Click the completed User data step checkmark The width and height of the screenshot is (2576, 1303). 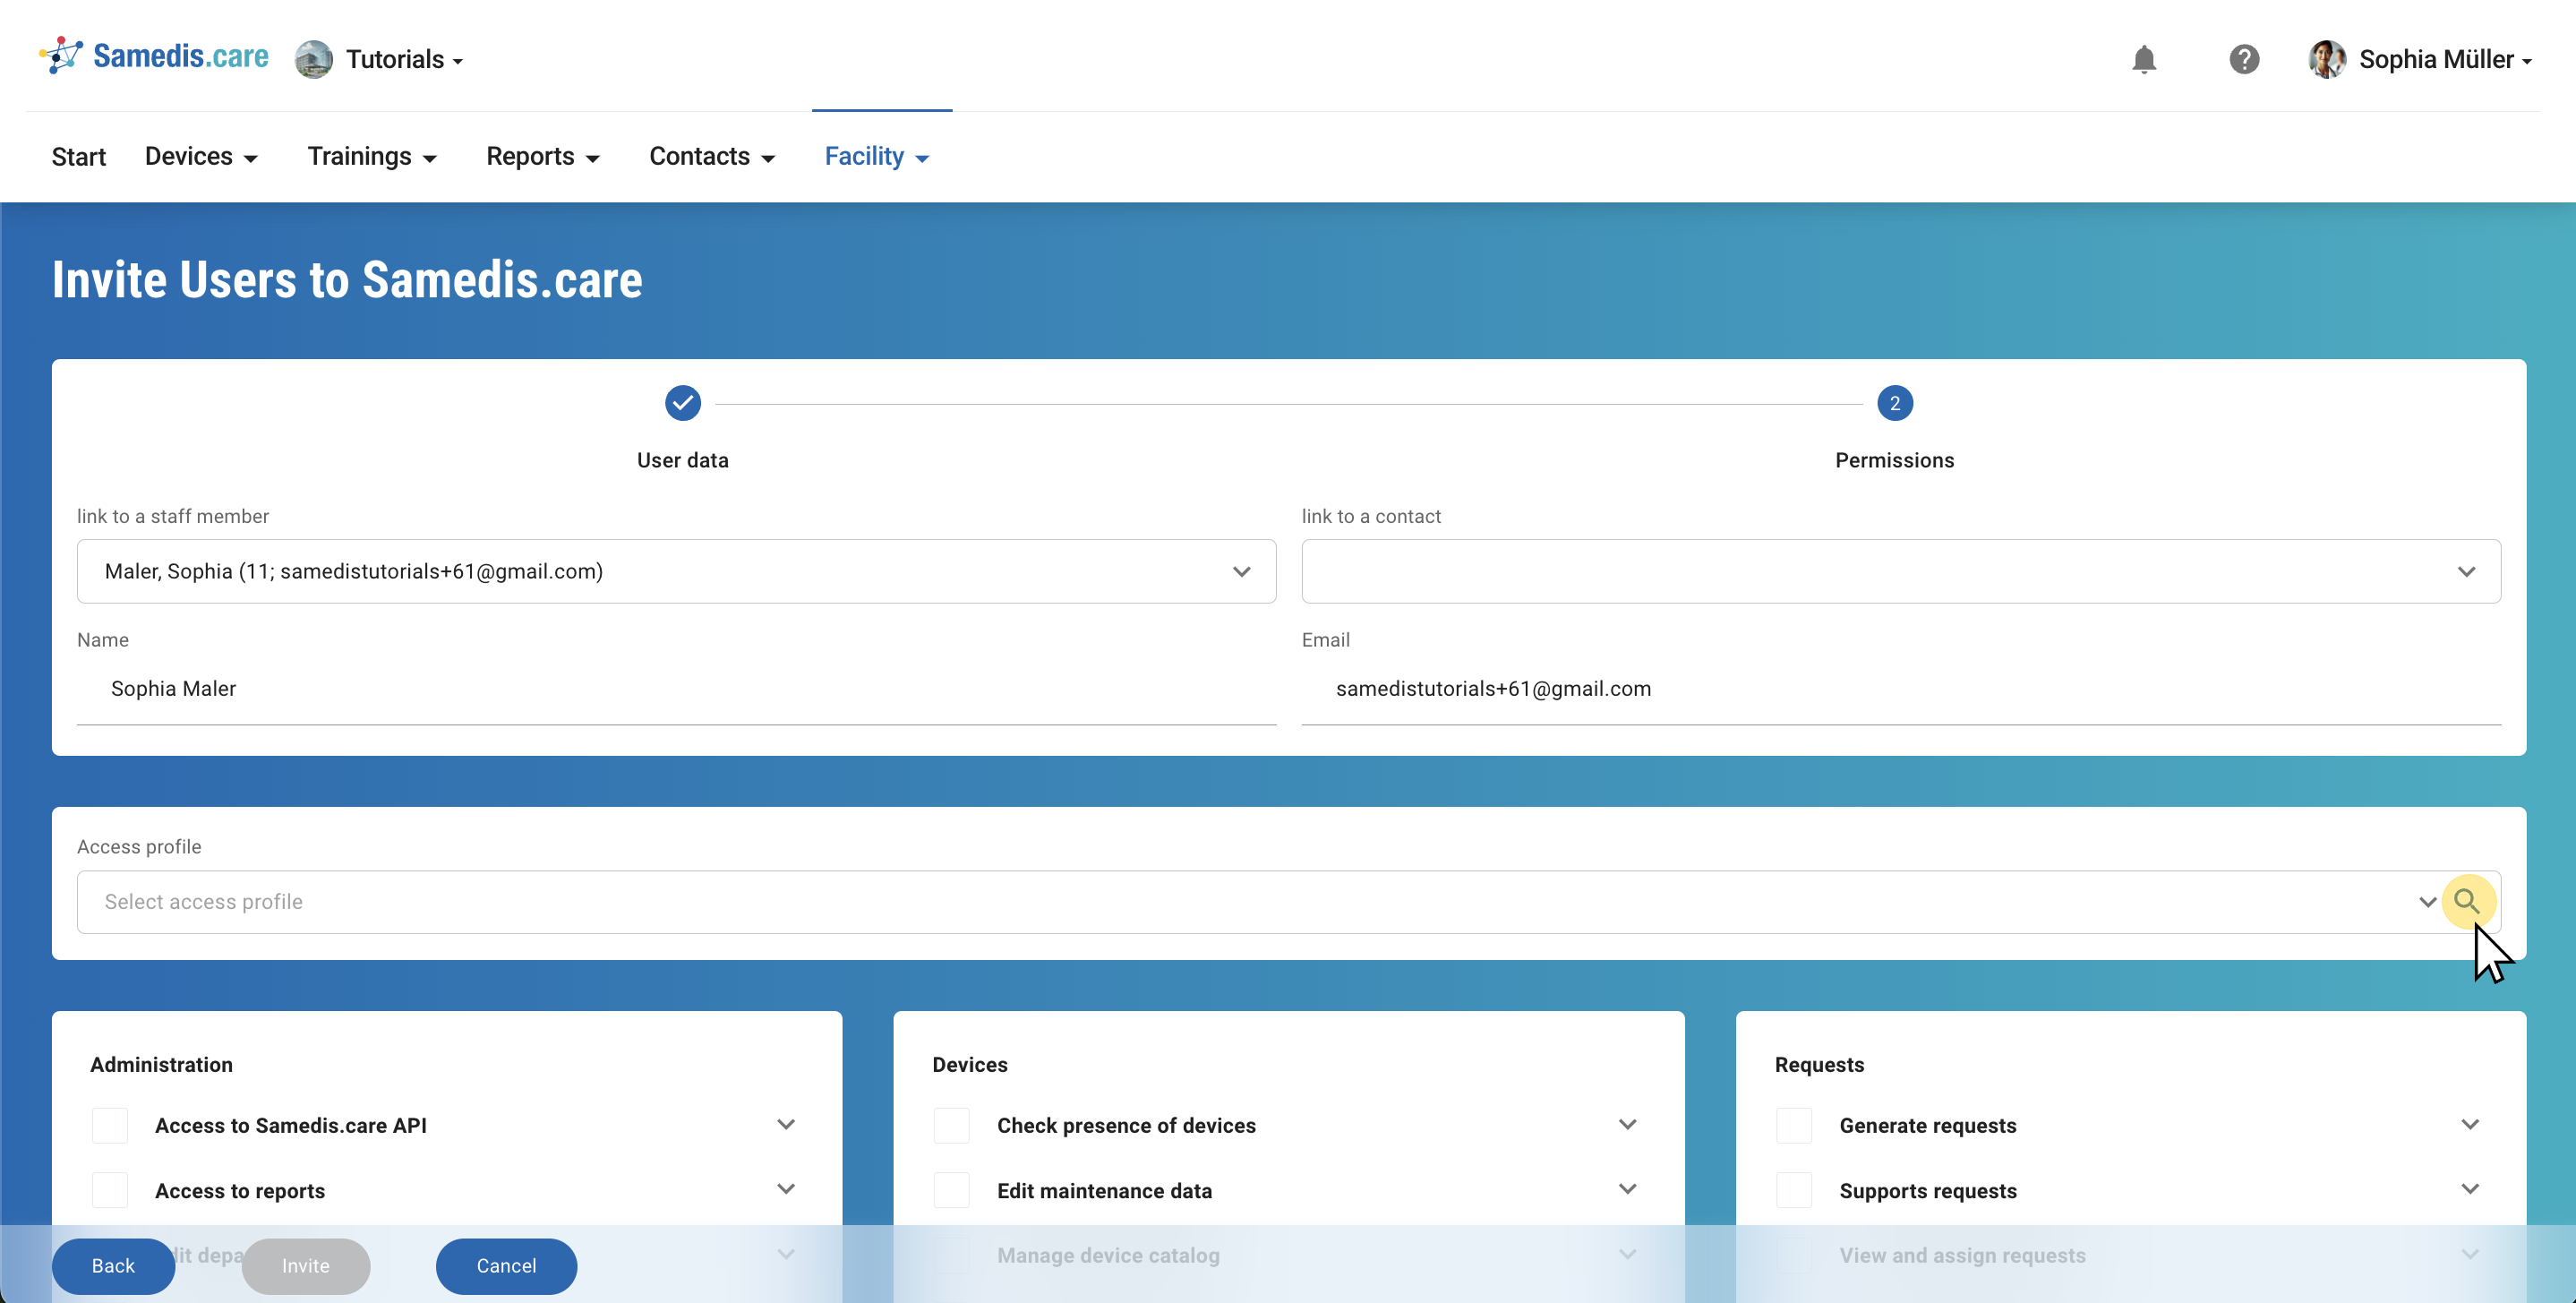tap(682, 403)
